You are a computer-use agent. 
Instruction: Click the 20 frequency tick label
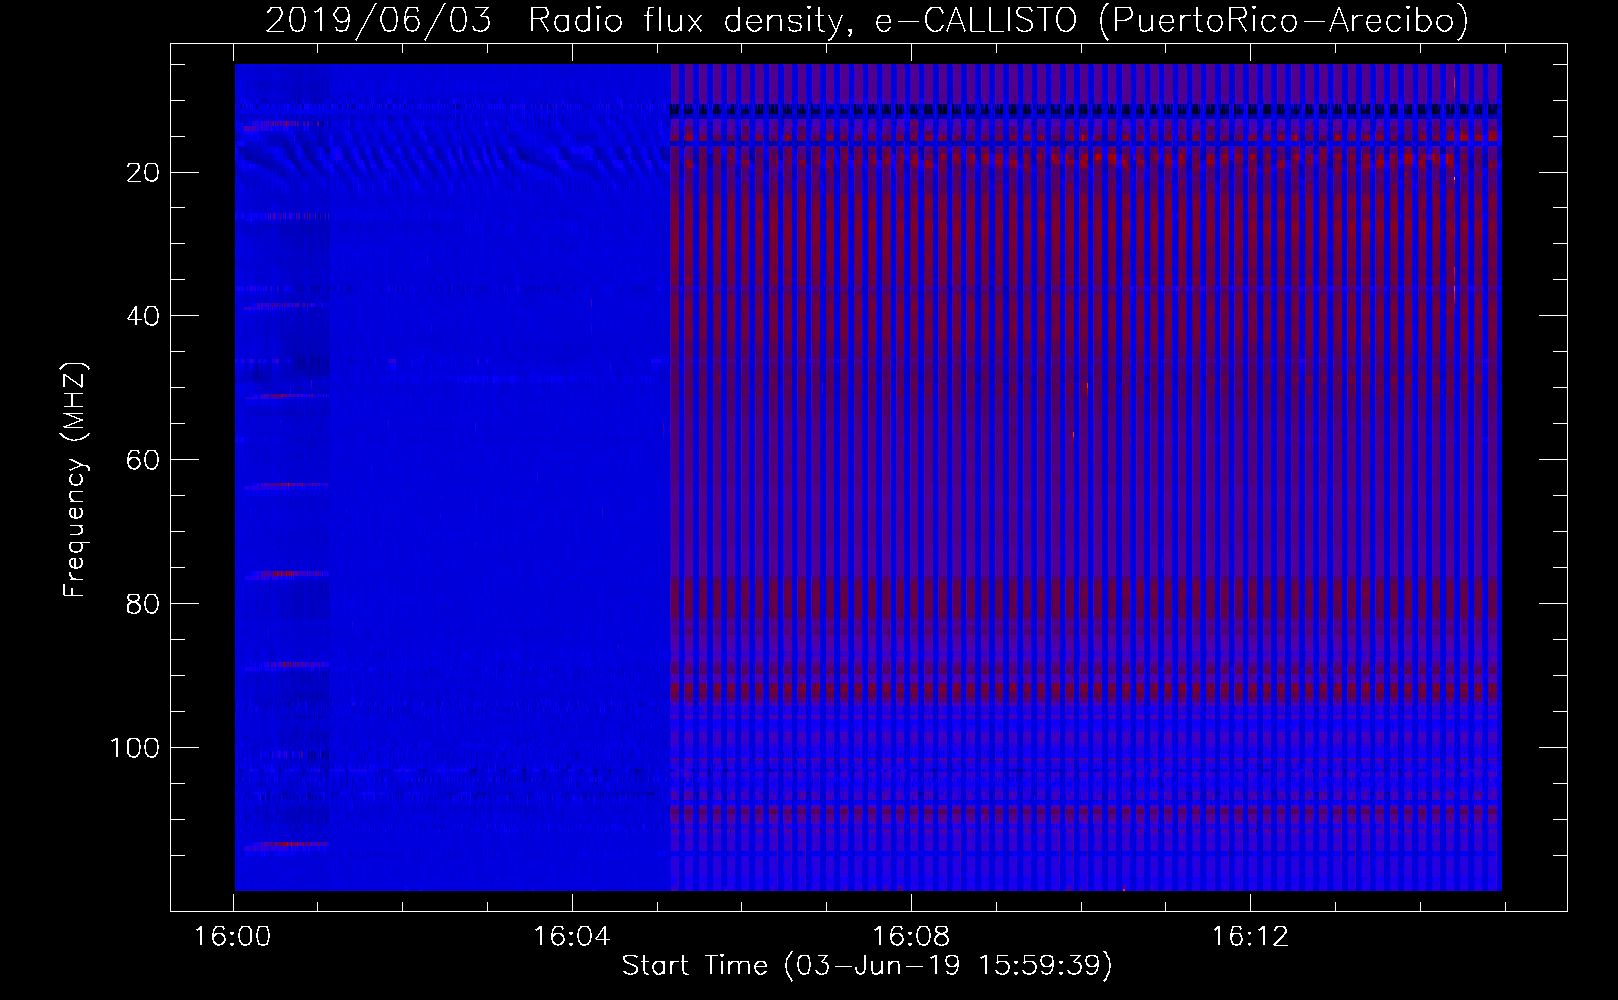pos(143,173)
